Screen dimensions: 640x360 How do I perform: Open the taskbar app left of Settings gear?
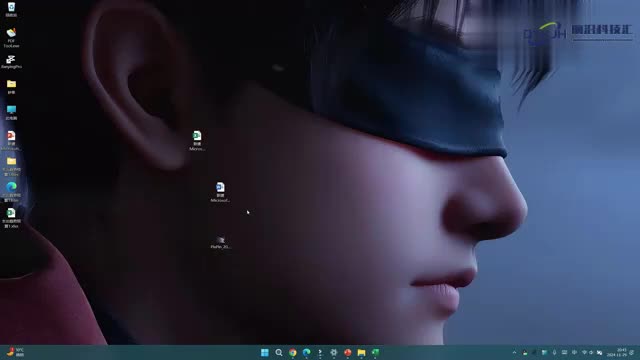(320, 352)
